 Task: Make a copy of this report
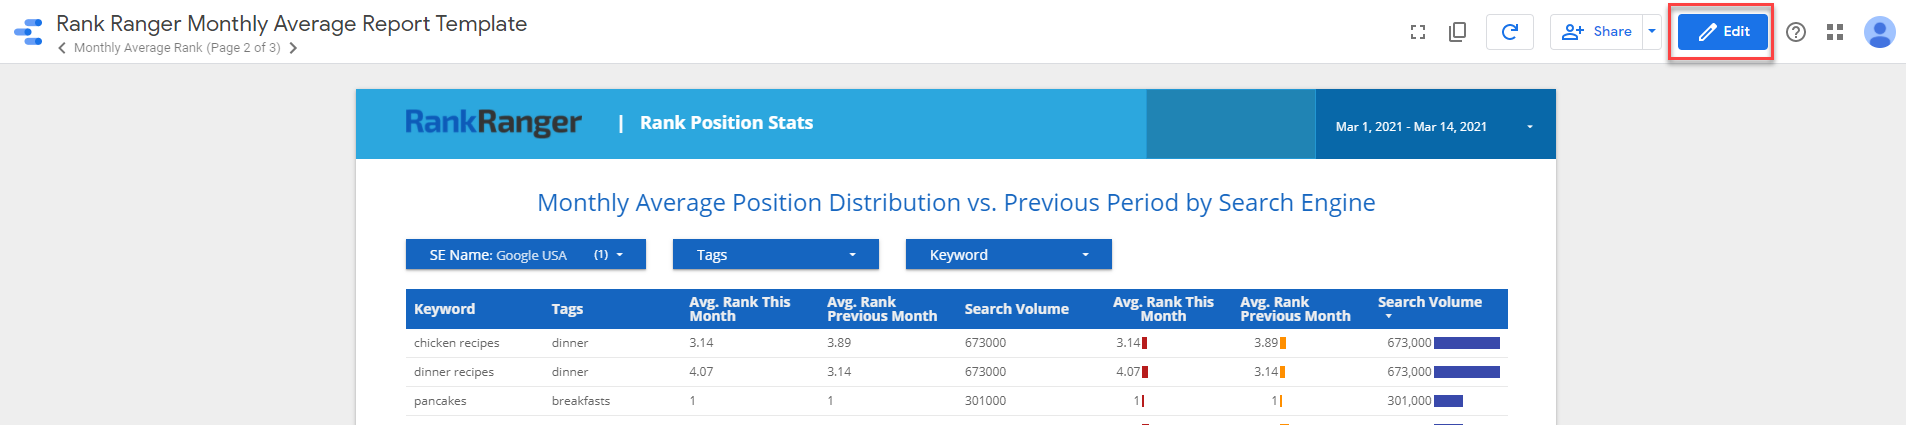[1457, 32]
